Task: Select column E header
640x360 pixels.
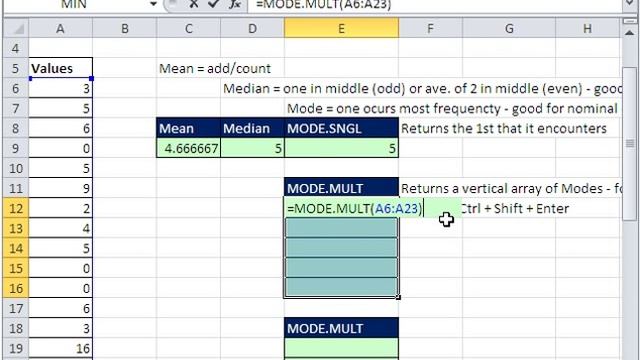Action: pos(341,29)
